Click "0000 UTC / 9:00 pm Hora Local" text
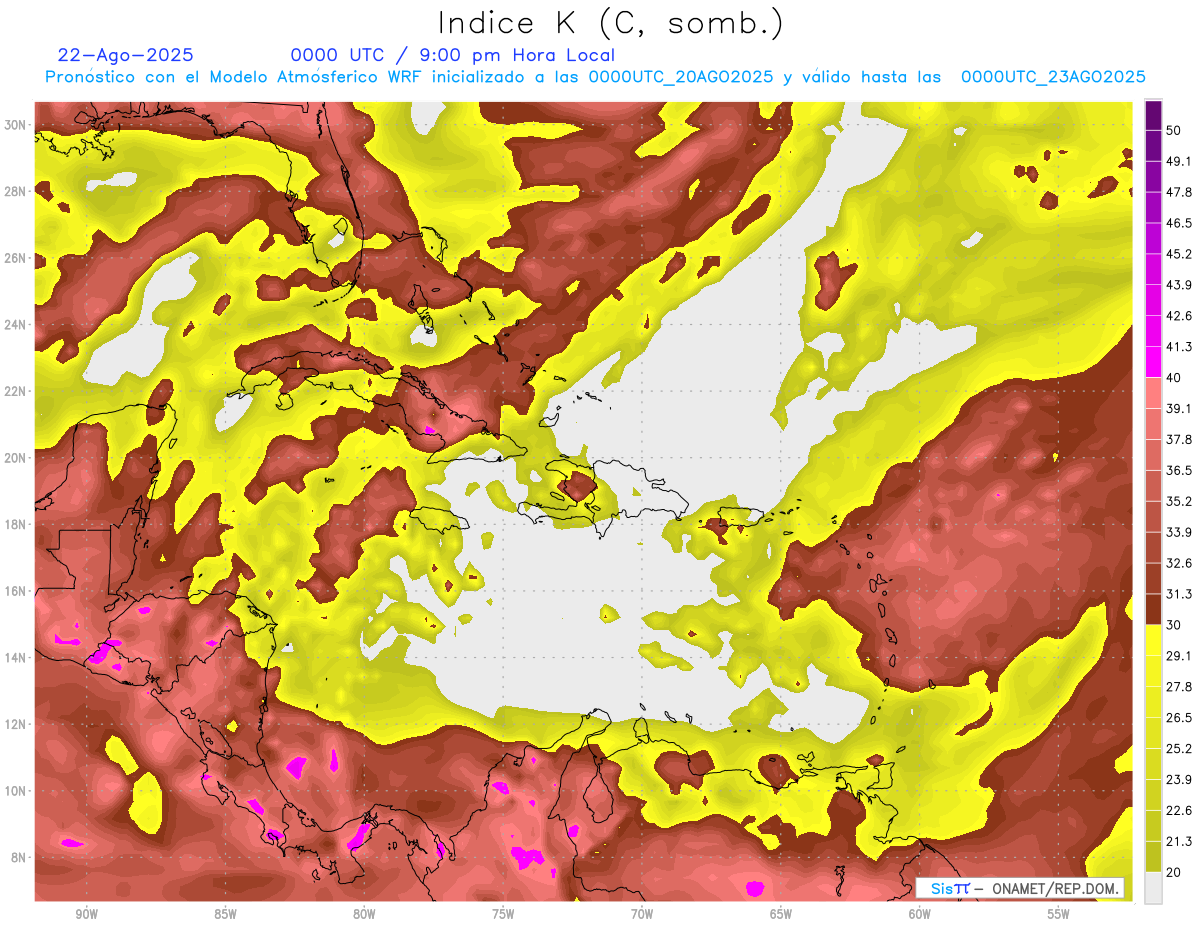 point(453,55)
